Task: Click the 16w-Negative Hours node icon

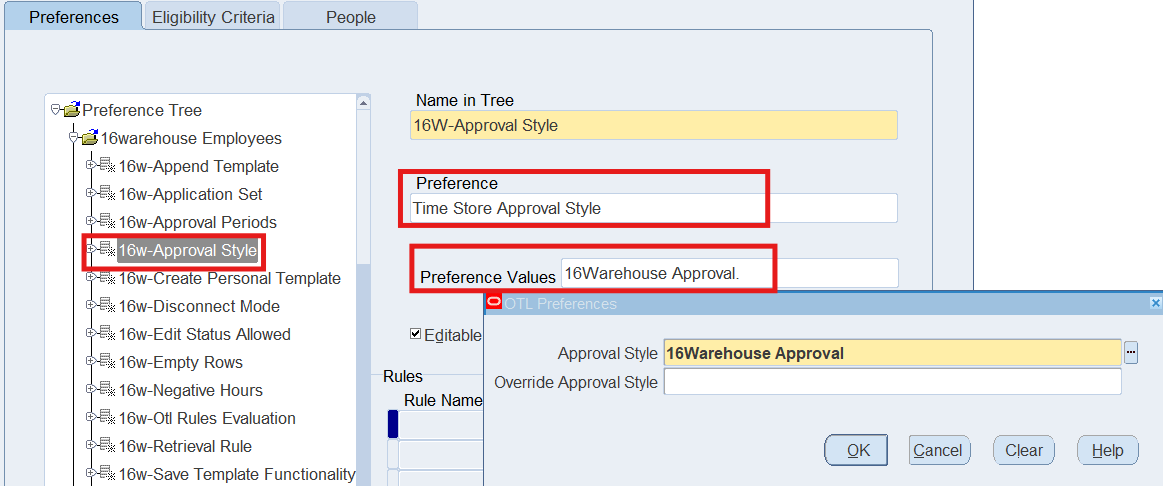Action: point(107,390)
